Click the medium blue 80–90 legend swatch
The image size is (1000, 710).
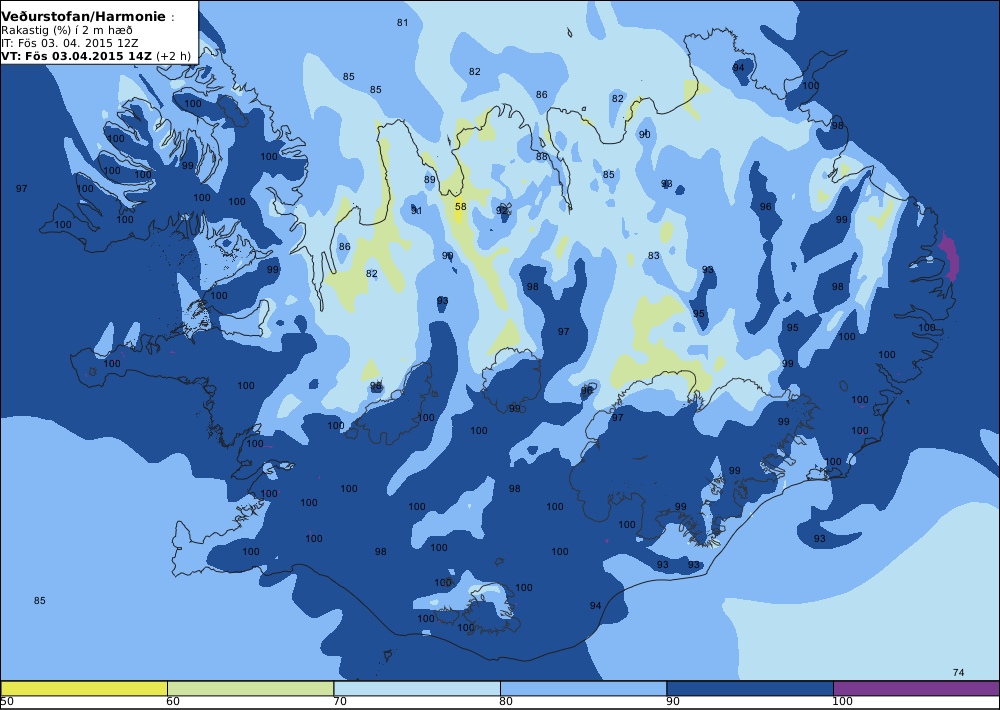tap(584, 688)
